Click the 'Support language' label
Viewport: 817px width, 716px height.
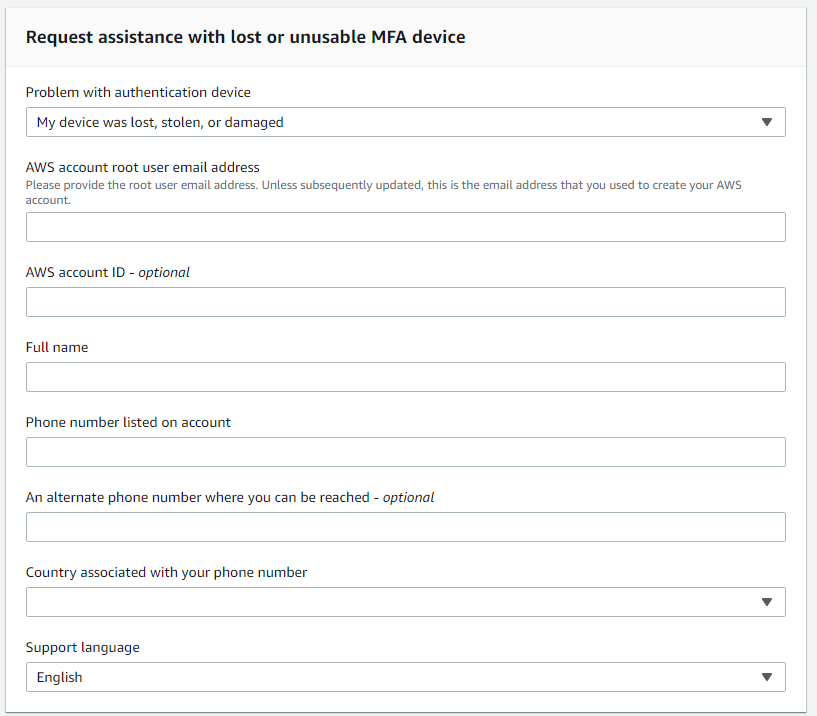coord(83,647)
